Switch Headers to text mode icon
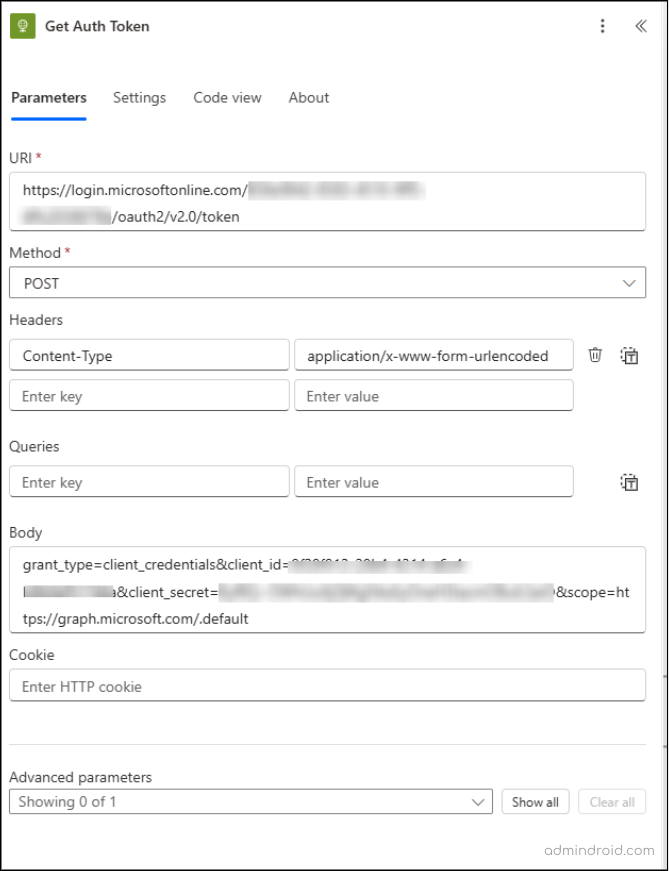 click(629, 355)
